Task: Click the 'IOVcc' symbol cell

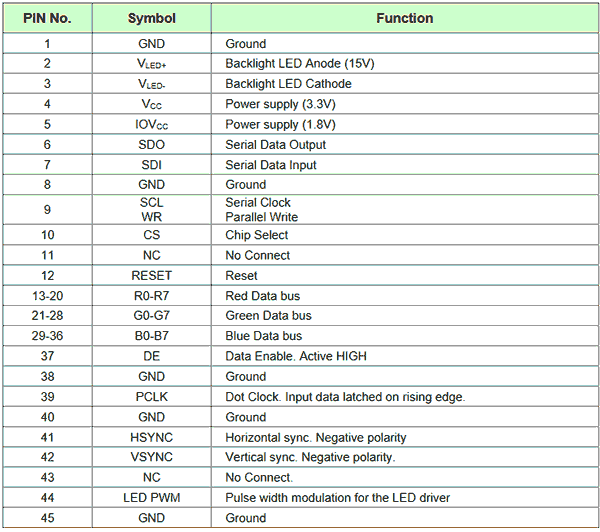Action: (152, 125)
